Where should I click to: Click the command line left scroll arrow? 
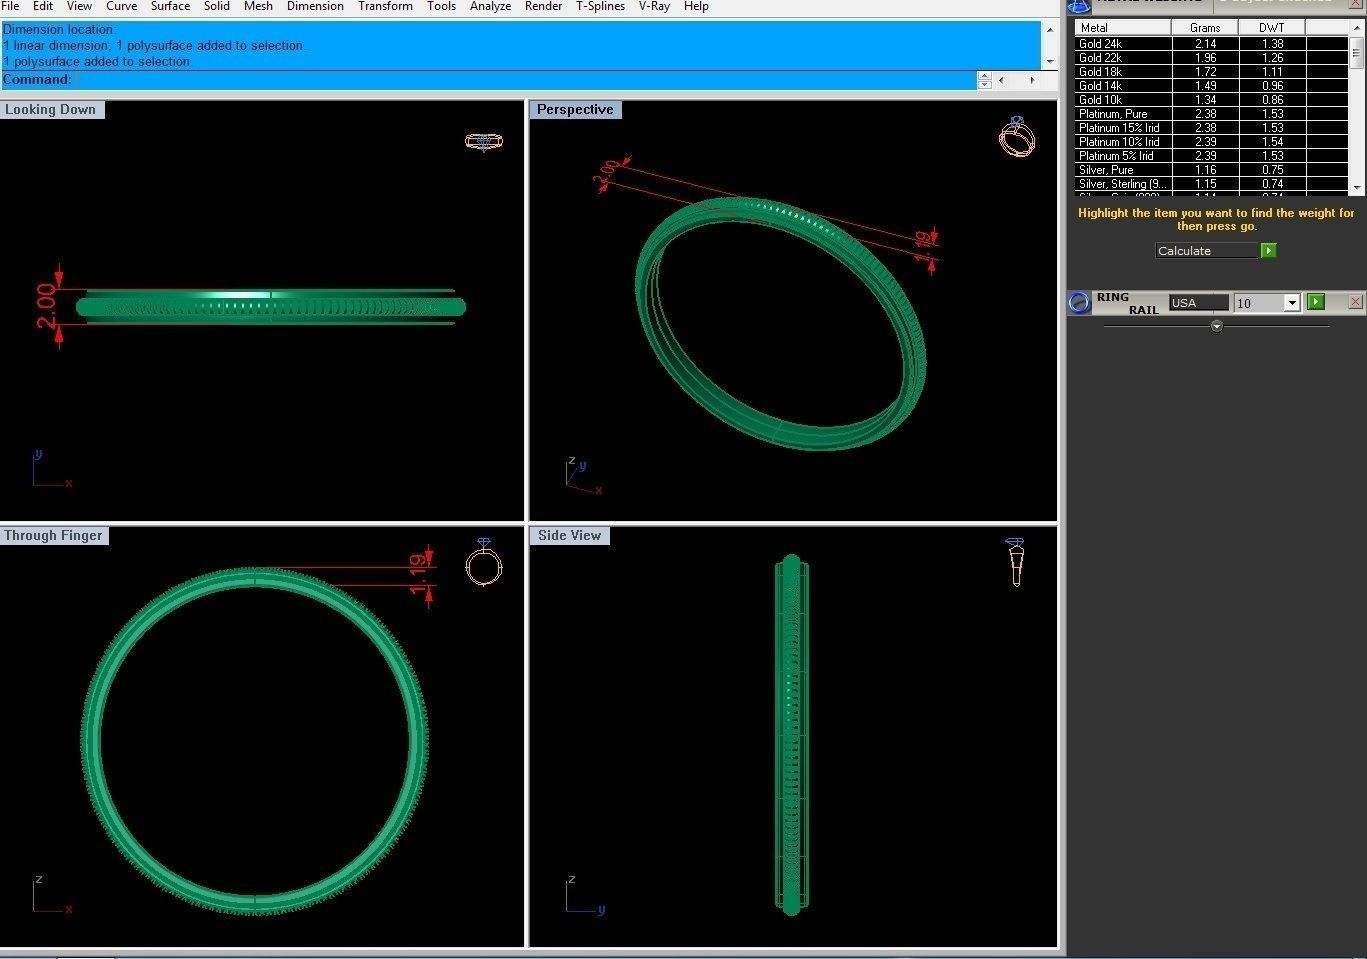pos(1002,80)
